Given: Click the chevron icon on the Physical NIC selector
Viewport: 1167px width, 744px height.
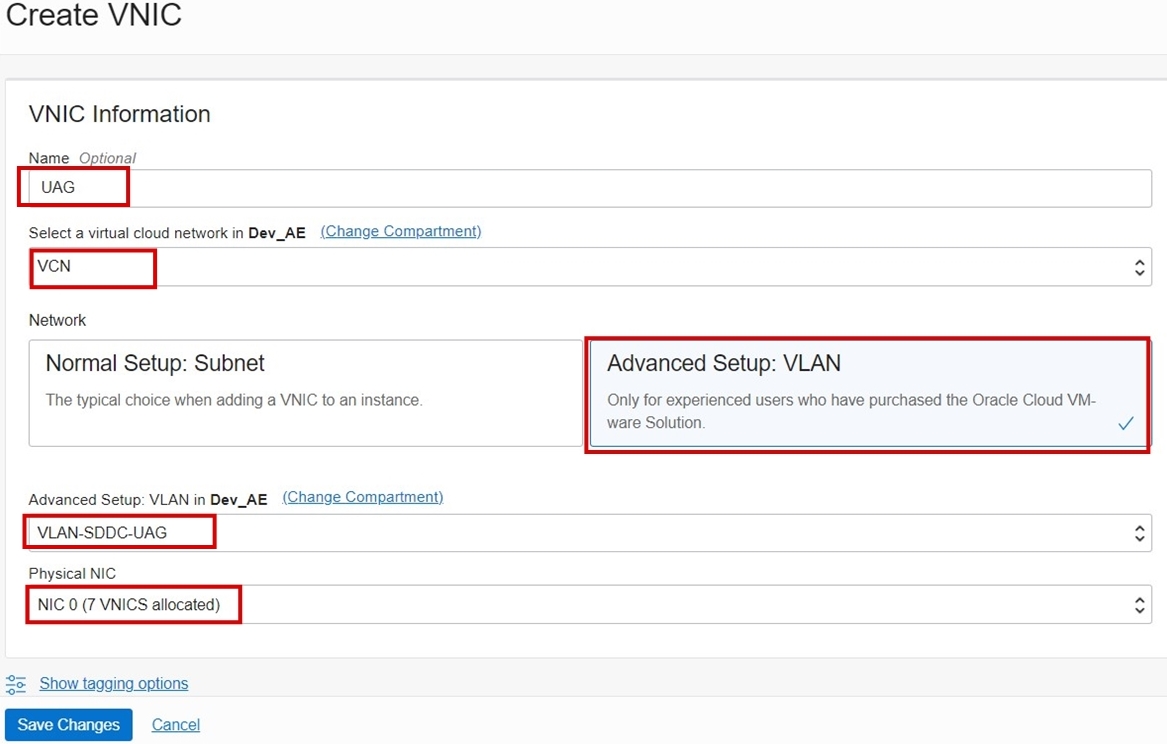Looking at the screenshot, I should pos(1139,604).
